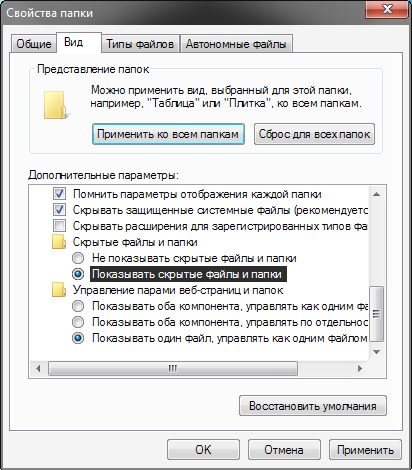Select Не показывать скрытые файлы и папки
Screen dimensions: 412x470
tap(78, 258)
